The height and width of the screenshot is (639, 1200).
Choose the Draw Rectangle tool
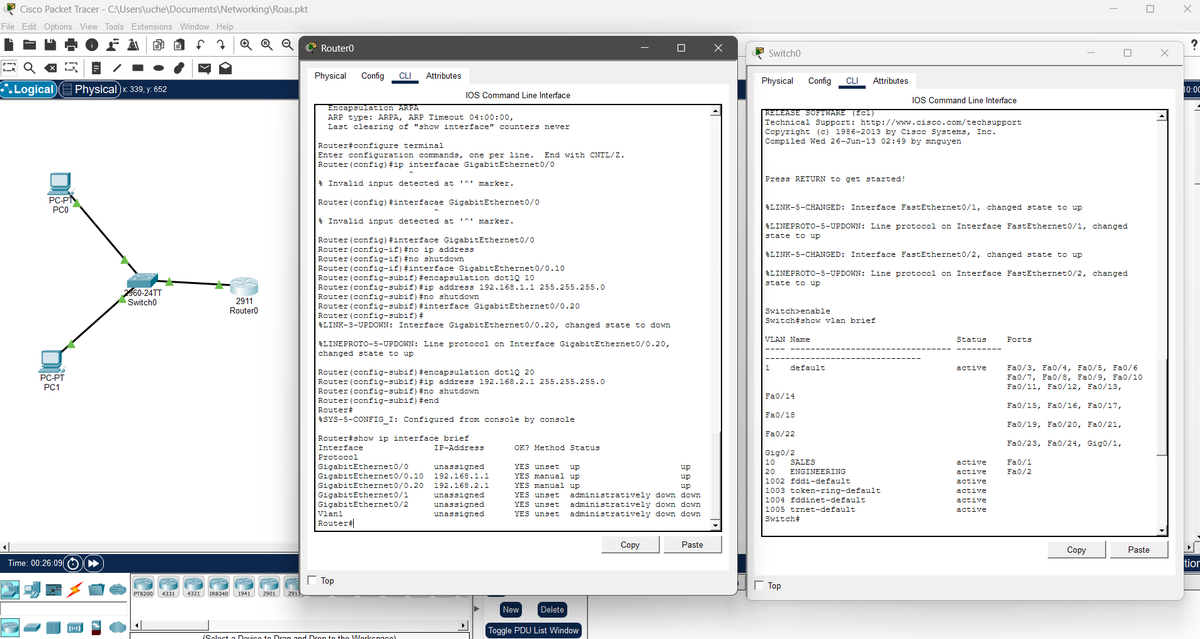(x=138, y=67)
